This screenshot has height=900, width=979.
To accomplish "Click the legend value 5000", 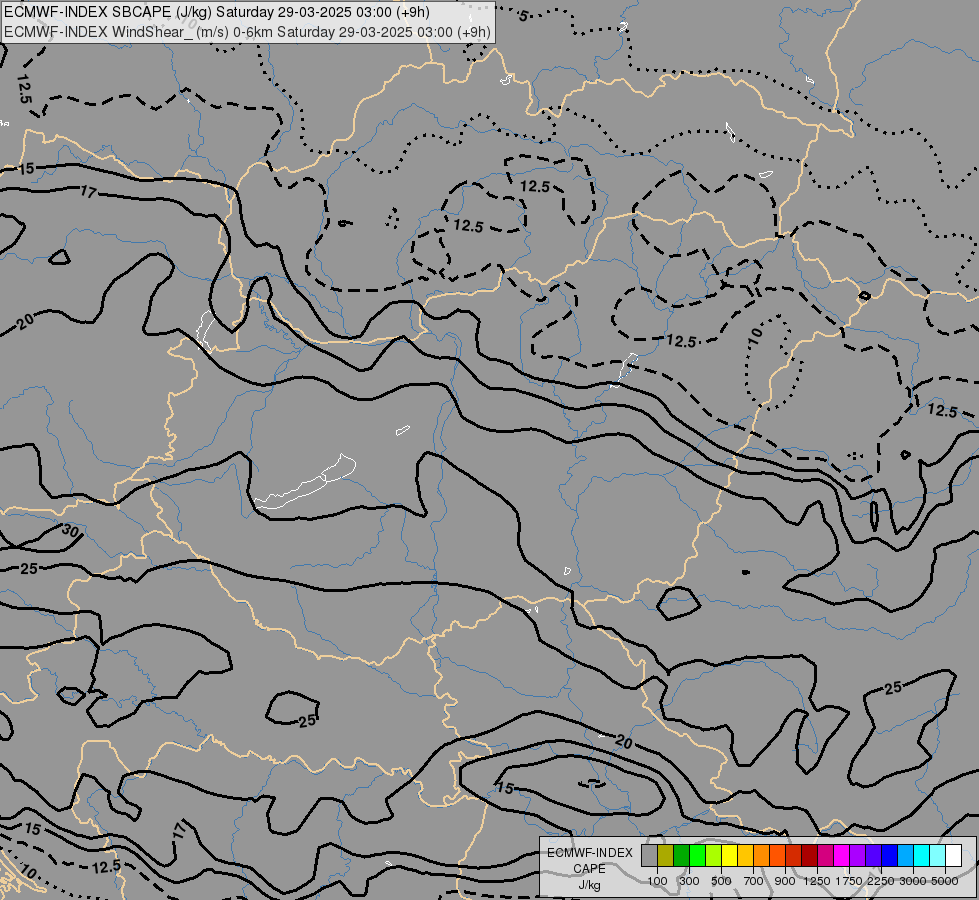I will pyautogui.click(x=945, y=881).
